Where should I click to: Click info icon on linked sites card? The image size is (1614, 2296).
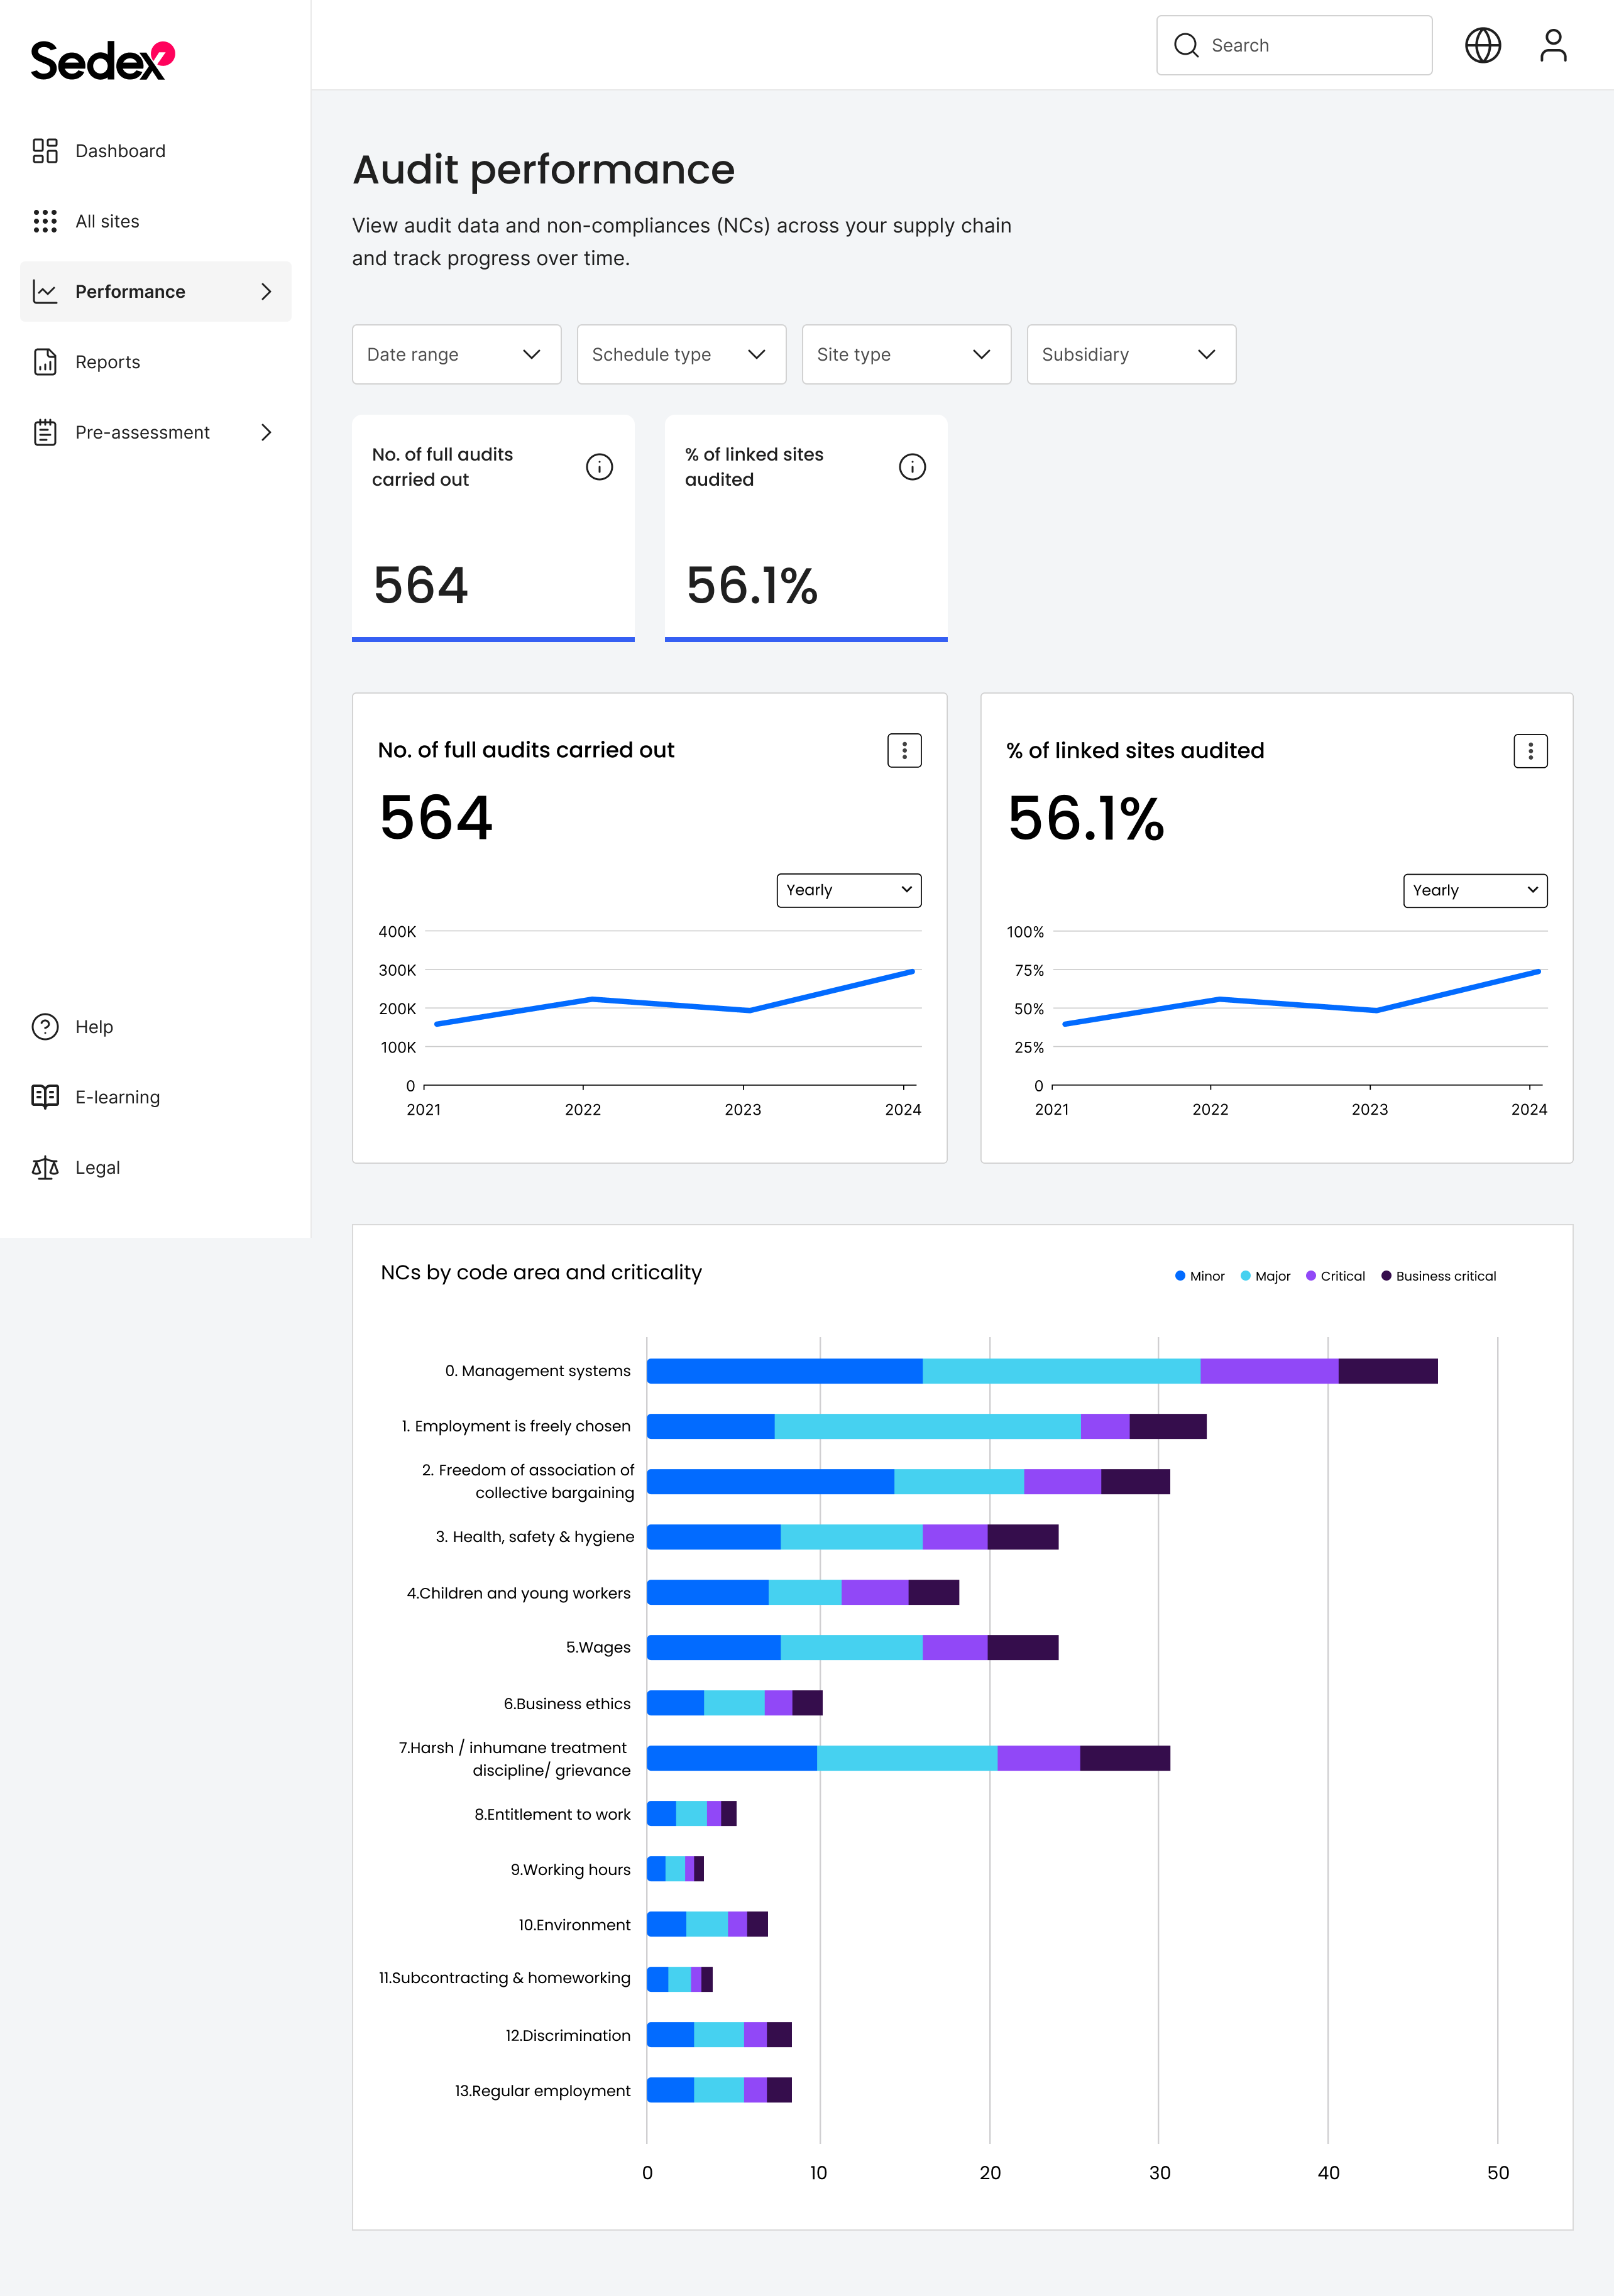tap(911, 467)
